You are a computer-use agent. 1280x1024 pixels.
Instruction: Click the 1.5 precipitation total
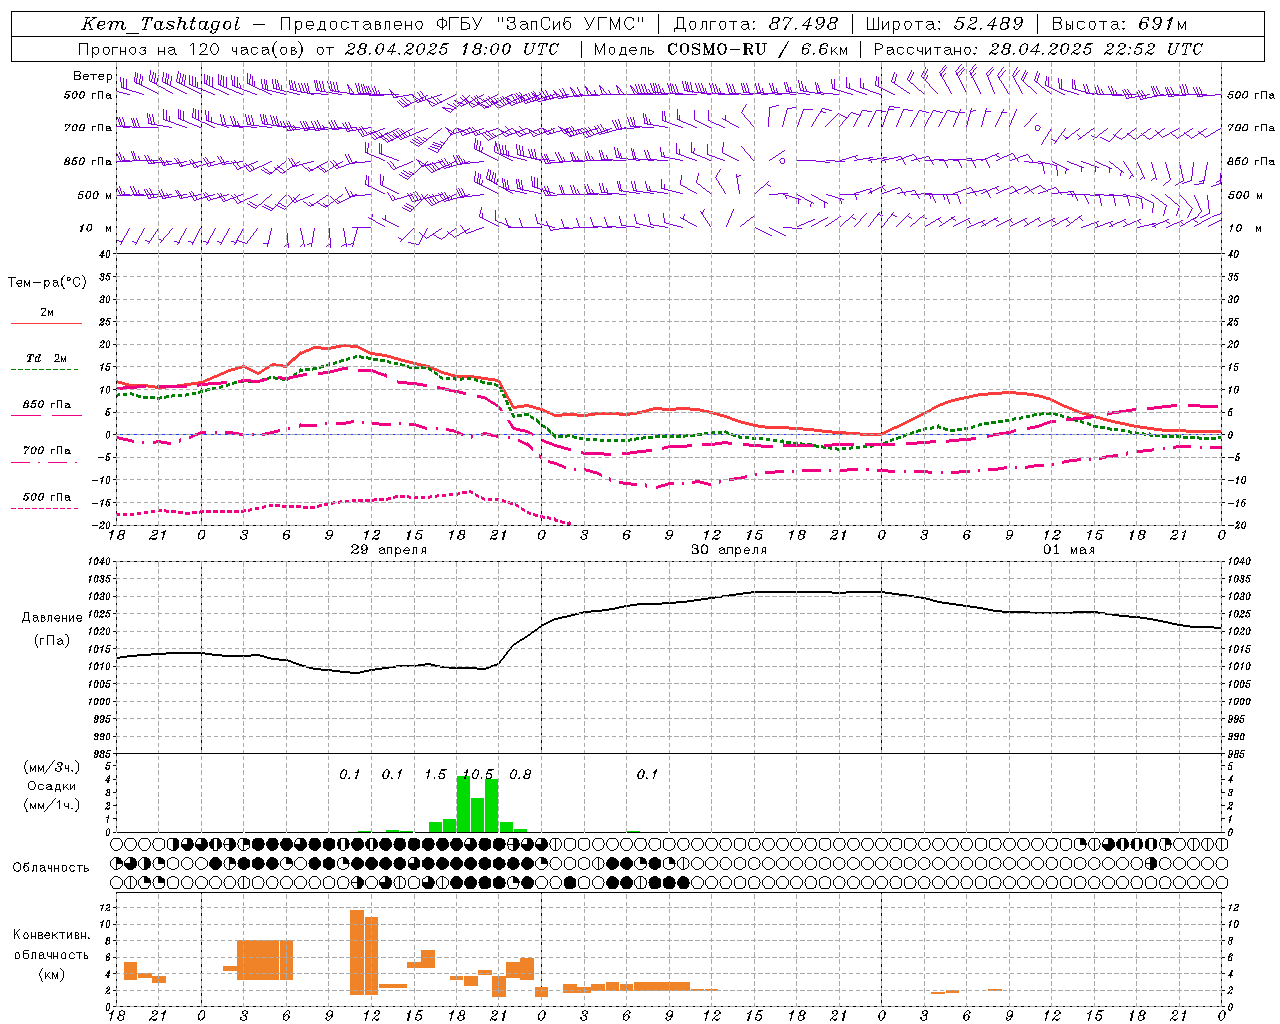click(x=435, y=775)
